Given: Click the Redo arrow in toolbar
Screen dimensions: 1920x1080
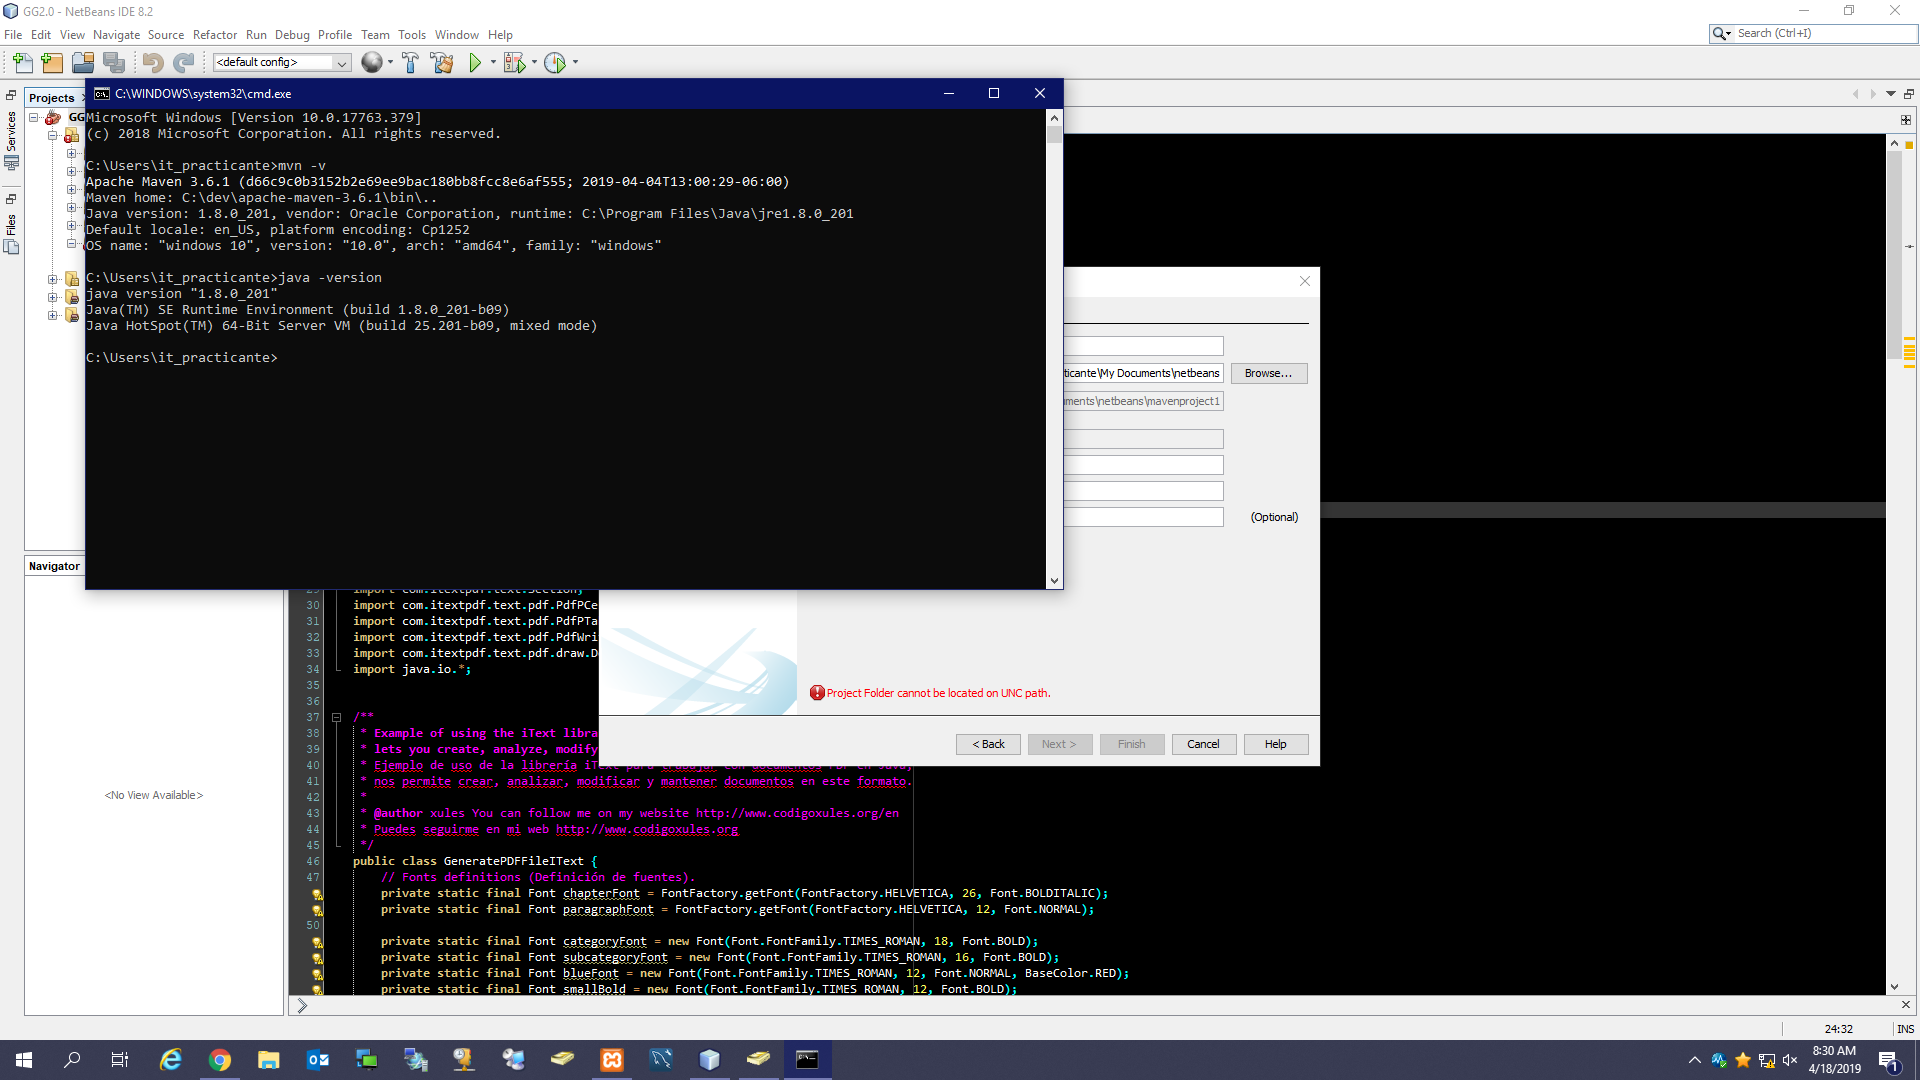Looking at the screenshot, I should pos(183,63).
